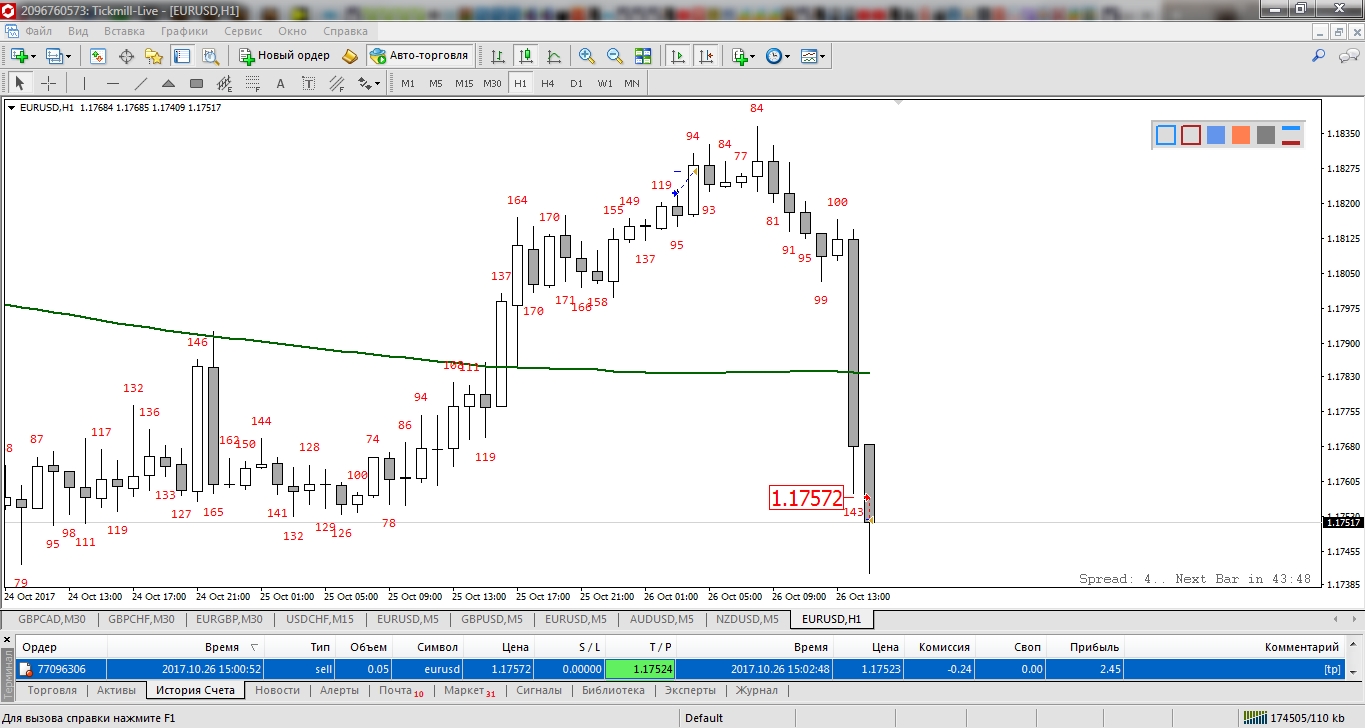Toggle the Terminal panel icon
The height and width of the screenshot is (728, 1365).
pos(182,56)
